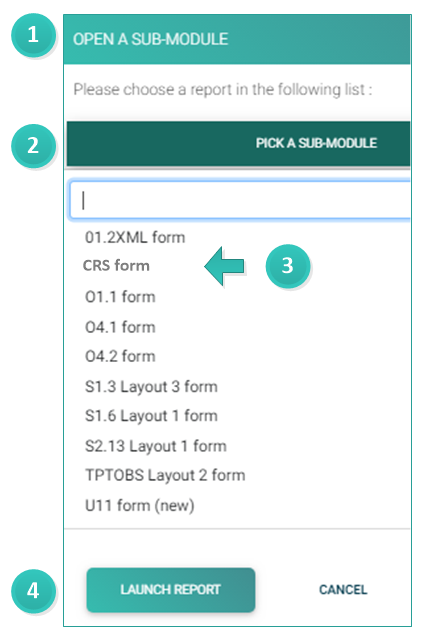
Task: Click the LAUNCH REPORT button
Action: tap(171, 590)
